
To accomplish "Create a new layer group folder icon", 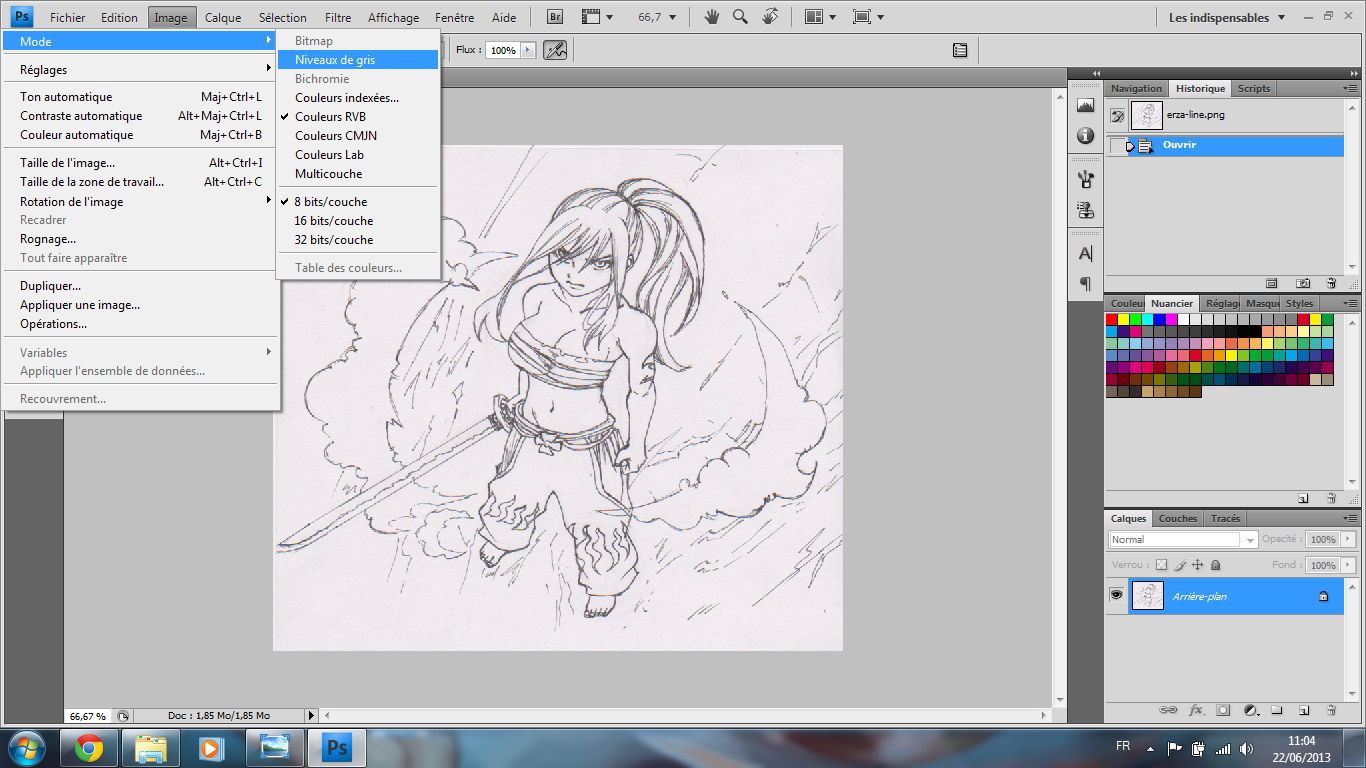I will [x=1277, y=710].
